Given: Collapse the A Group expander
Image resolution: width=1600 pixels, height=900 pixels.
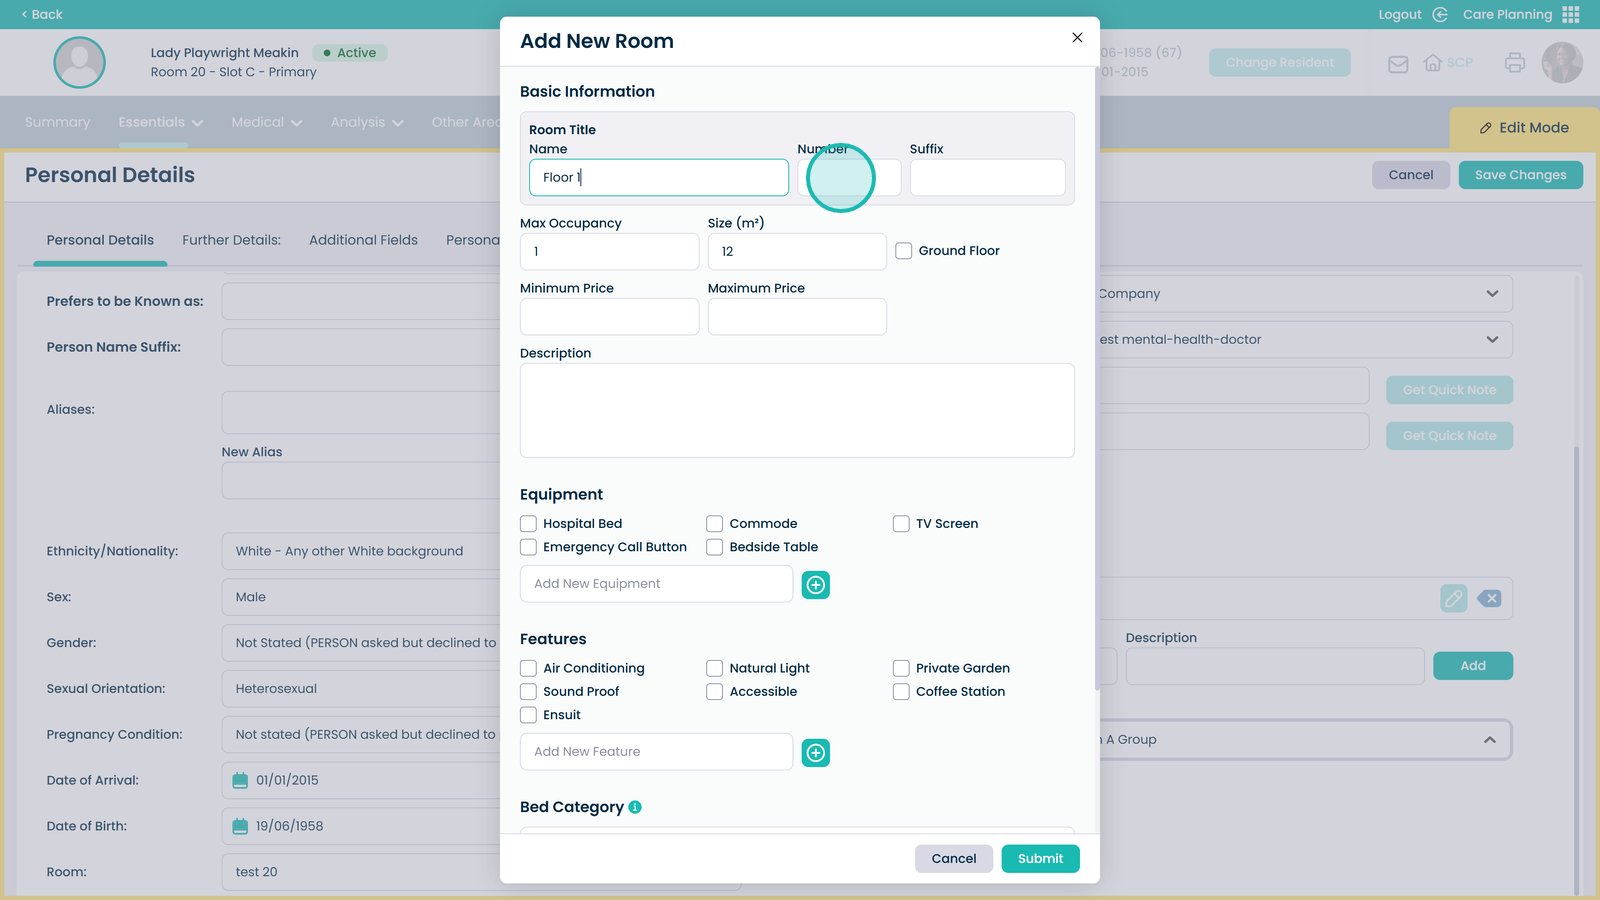Looking at the screenshot, I should (1489, 740).
